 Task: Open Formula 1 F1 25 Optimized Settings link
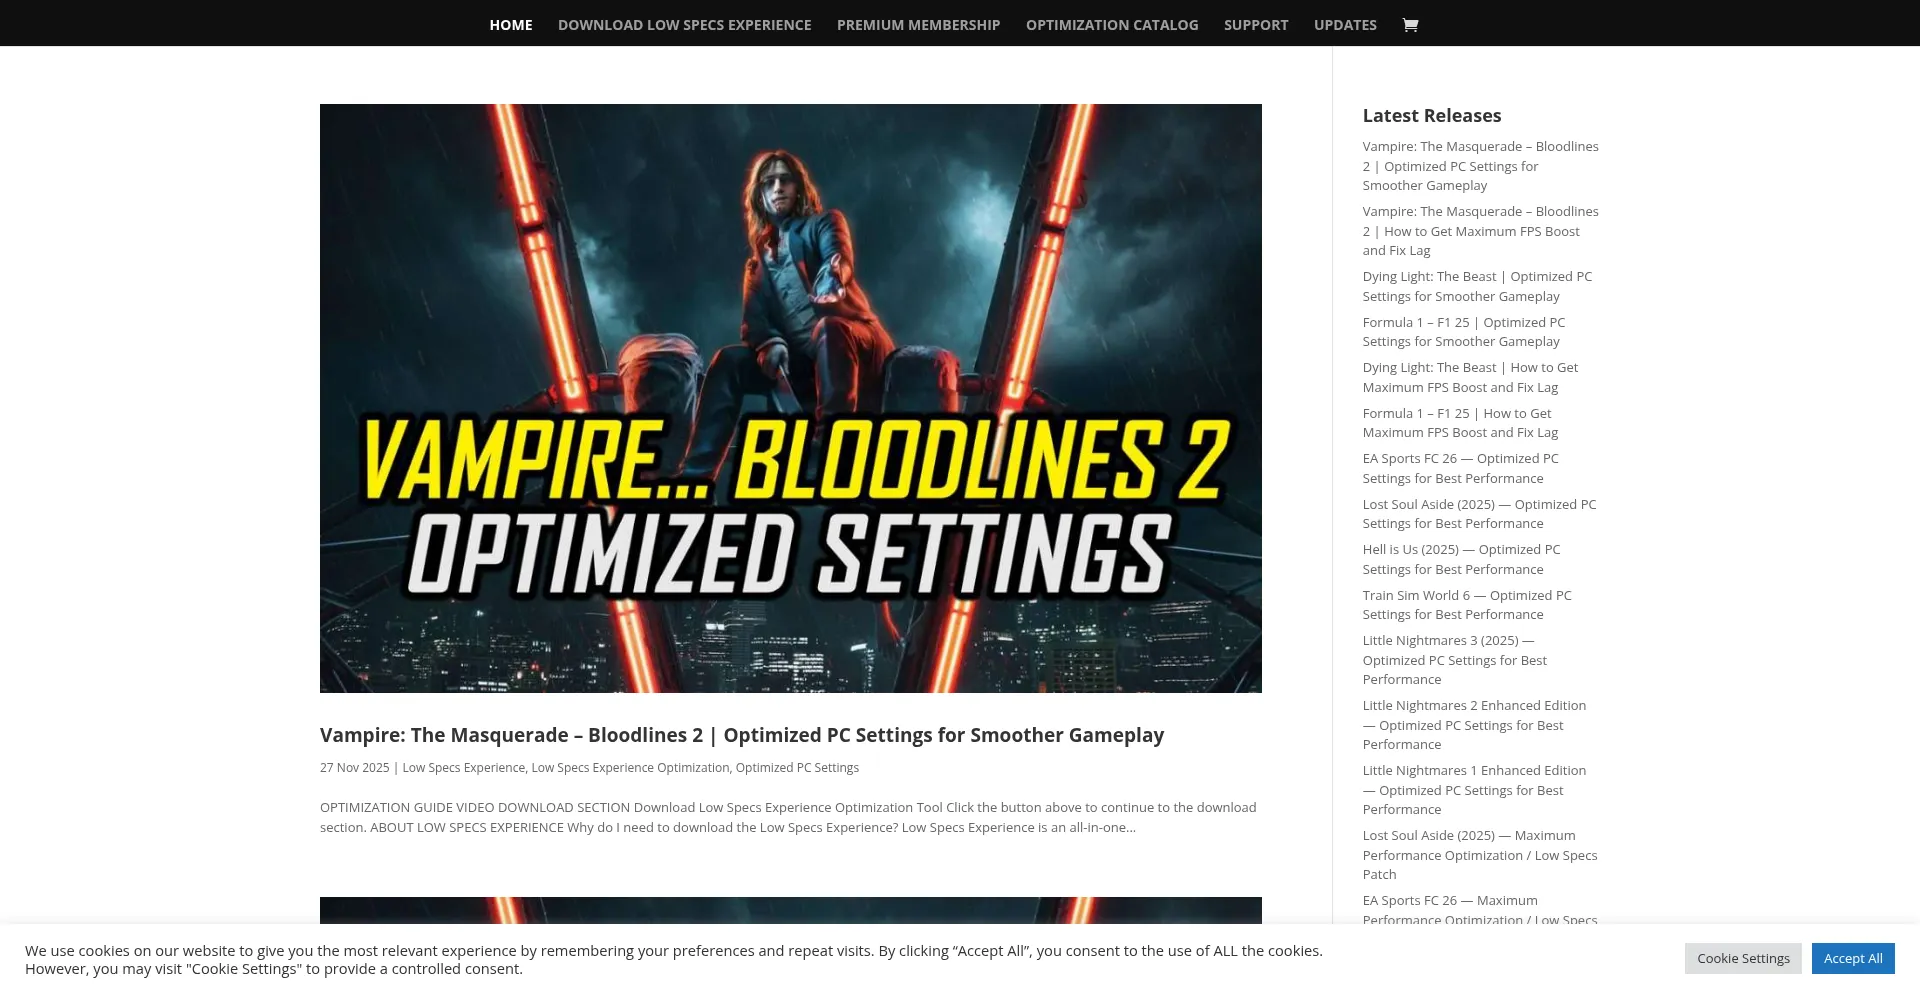1463,332
